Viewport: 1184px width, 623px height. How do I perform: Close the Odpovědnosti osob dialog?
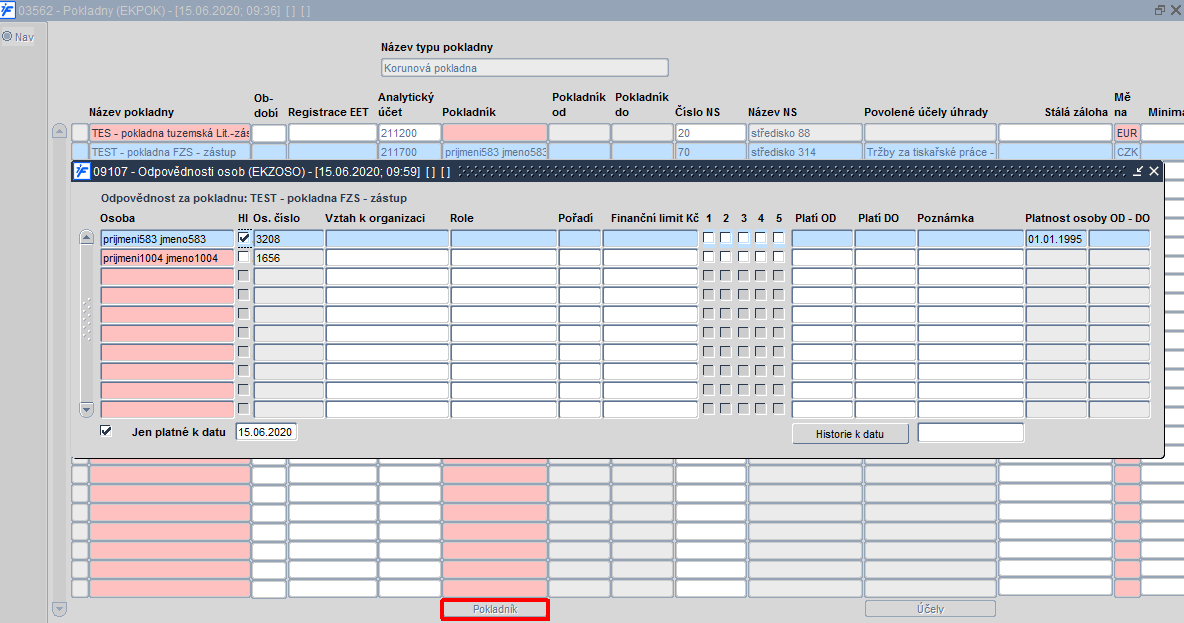(x=1154, y=171)
